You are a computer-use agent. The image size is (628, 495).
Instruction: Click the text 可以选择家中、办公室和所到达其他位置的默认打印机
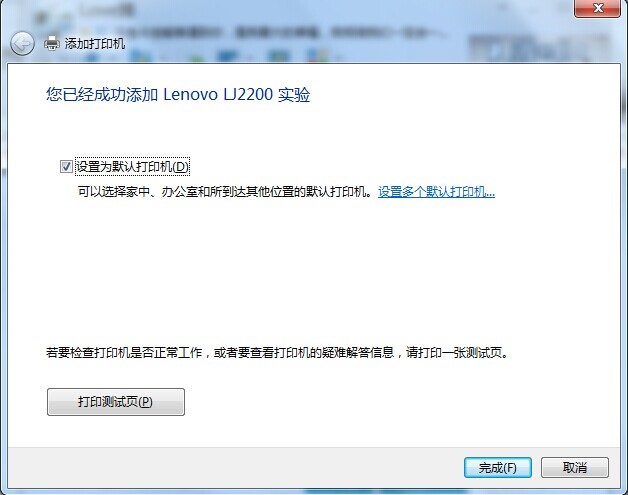point(222,192)
